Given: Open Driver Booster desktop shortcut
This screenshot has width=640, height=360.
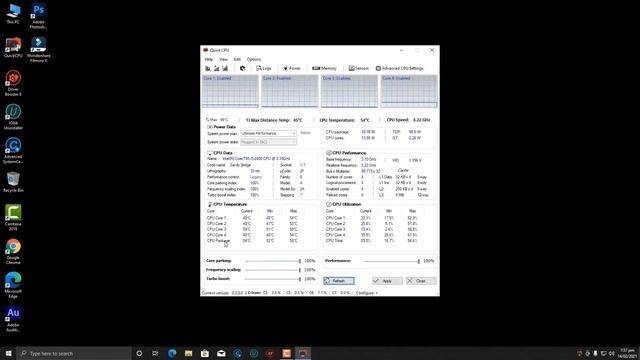Looking at the screenshot, I should pyautogui.click(x=13, y=83).
